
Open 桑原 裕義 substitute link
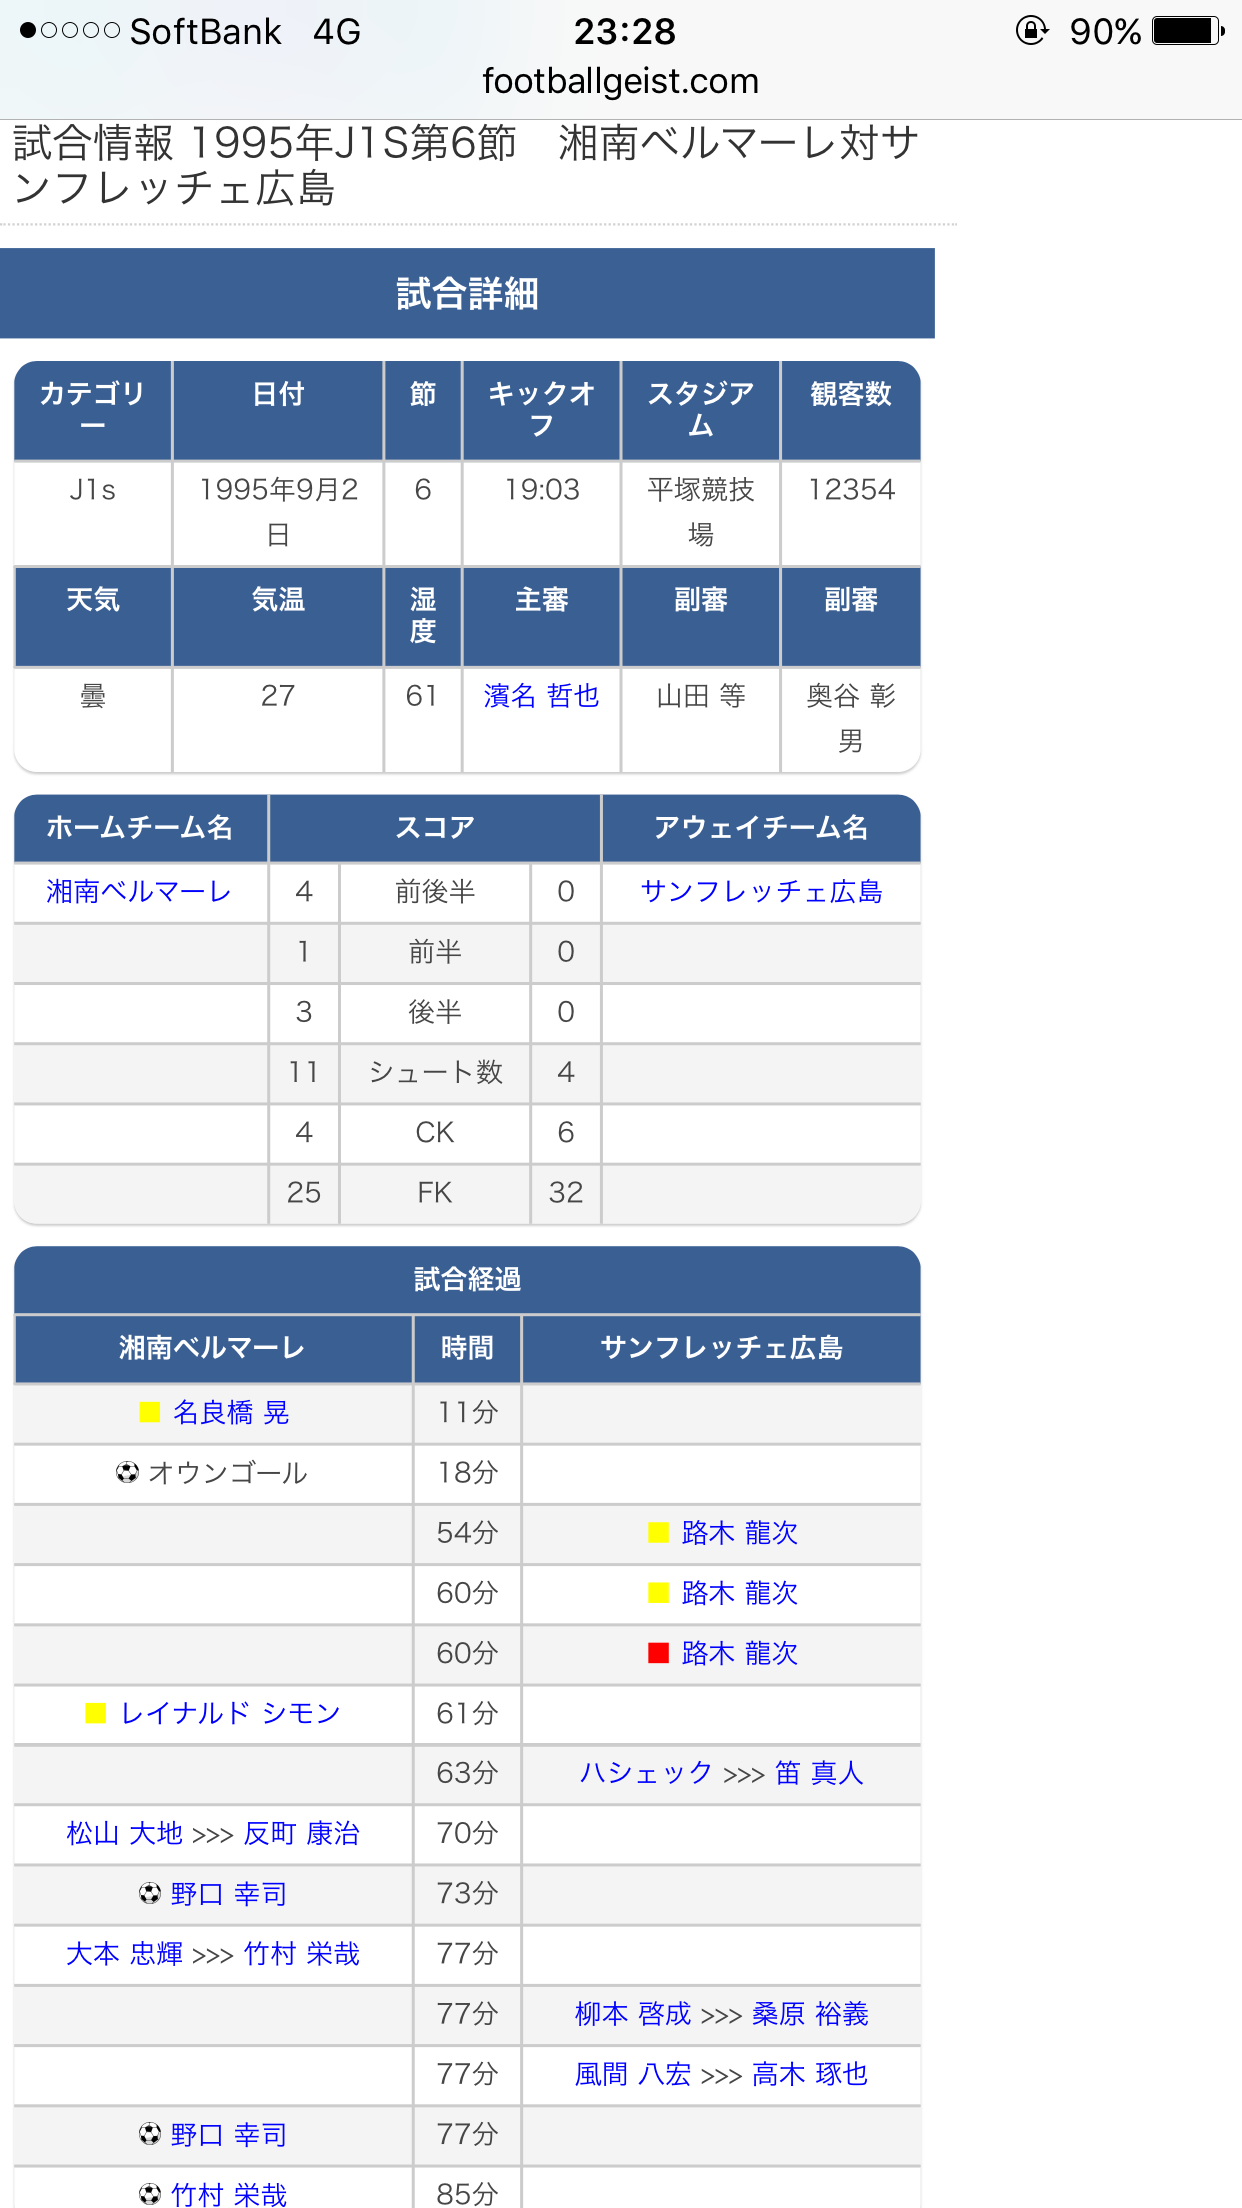(x=810, y=2014)
